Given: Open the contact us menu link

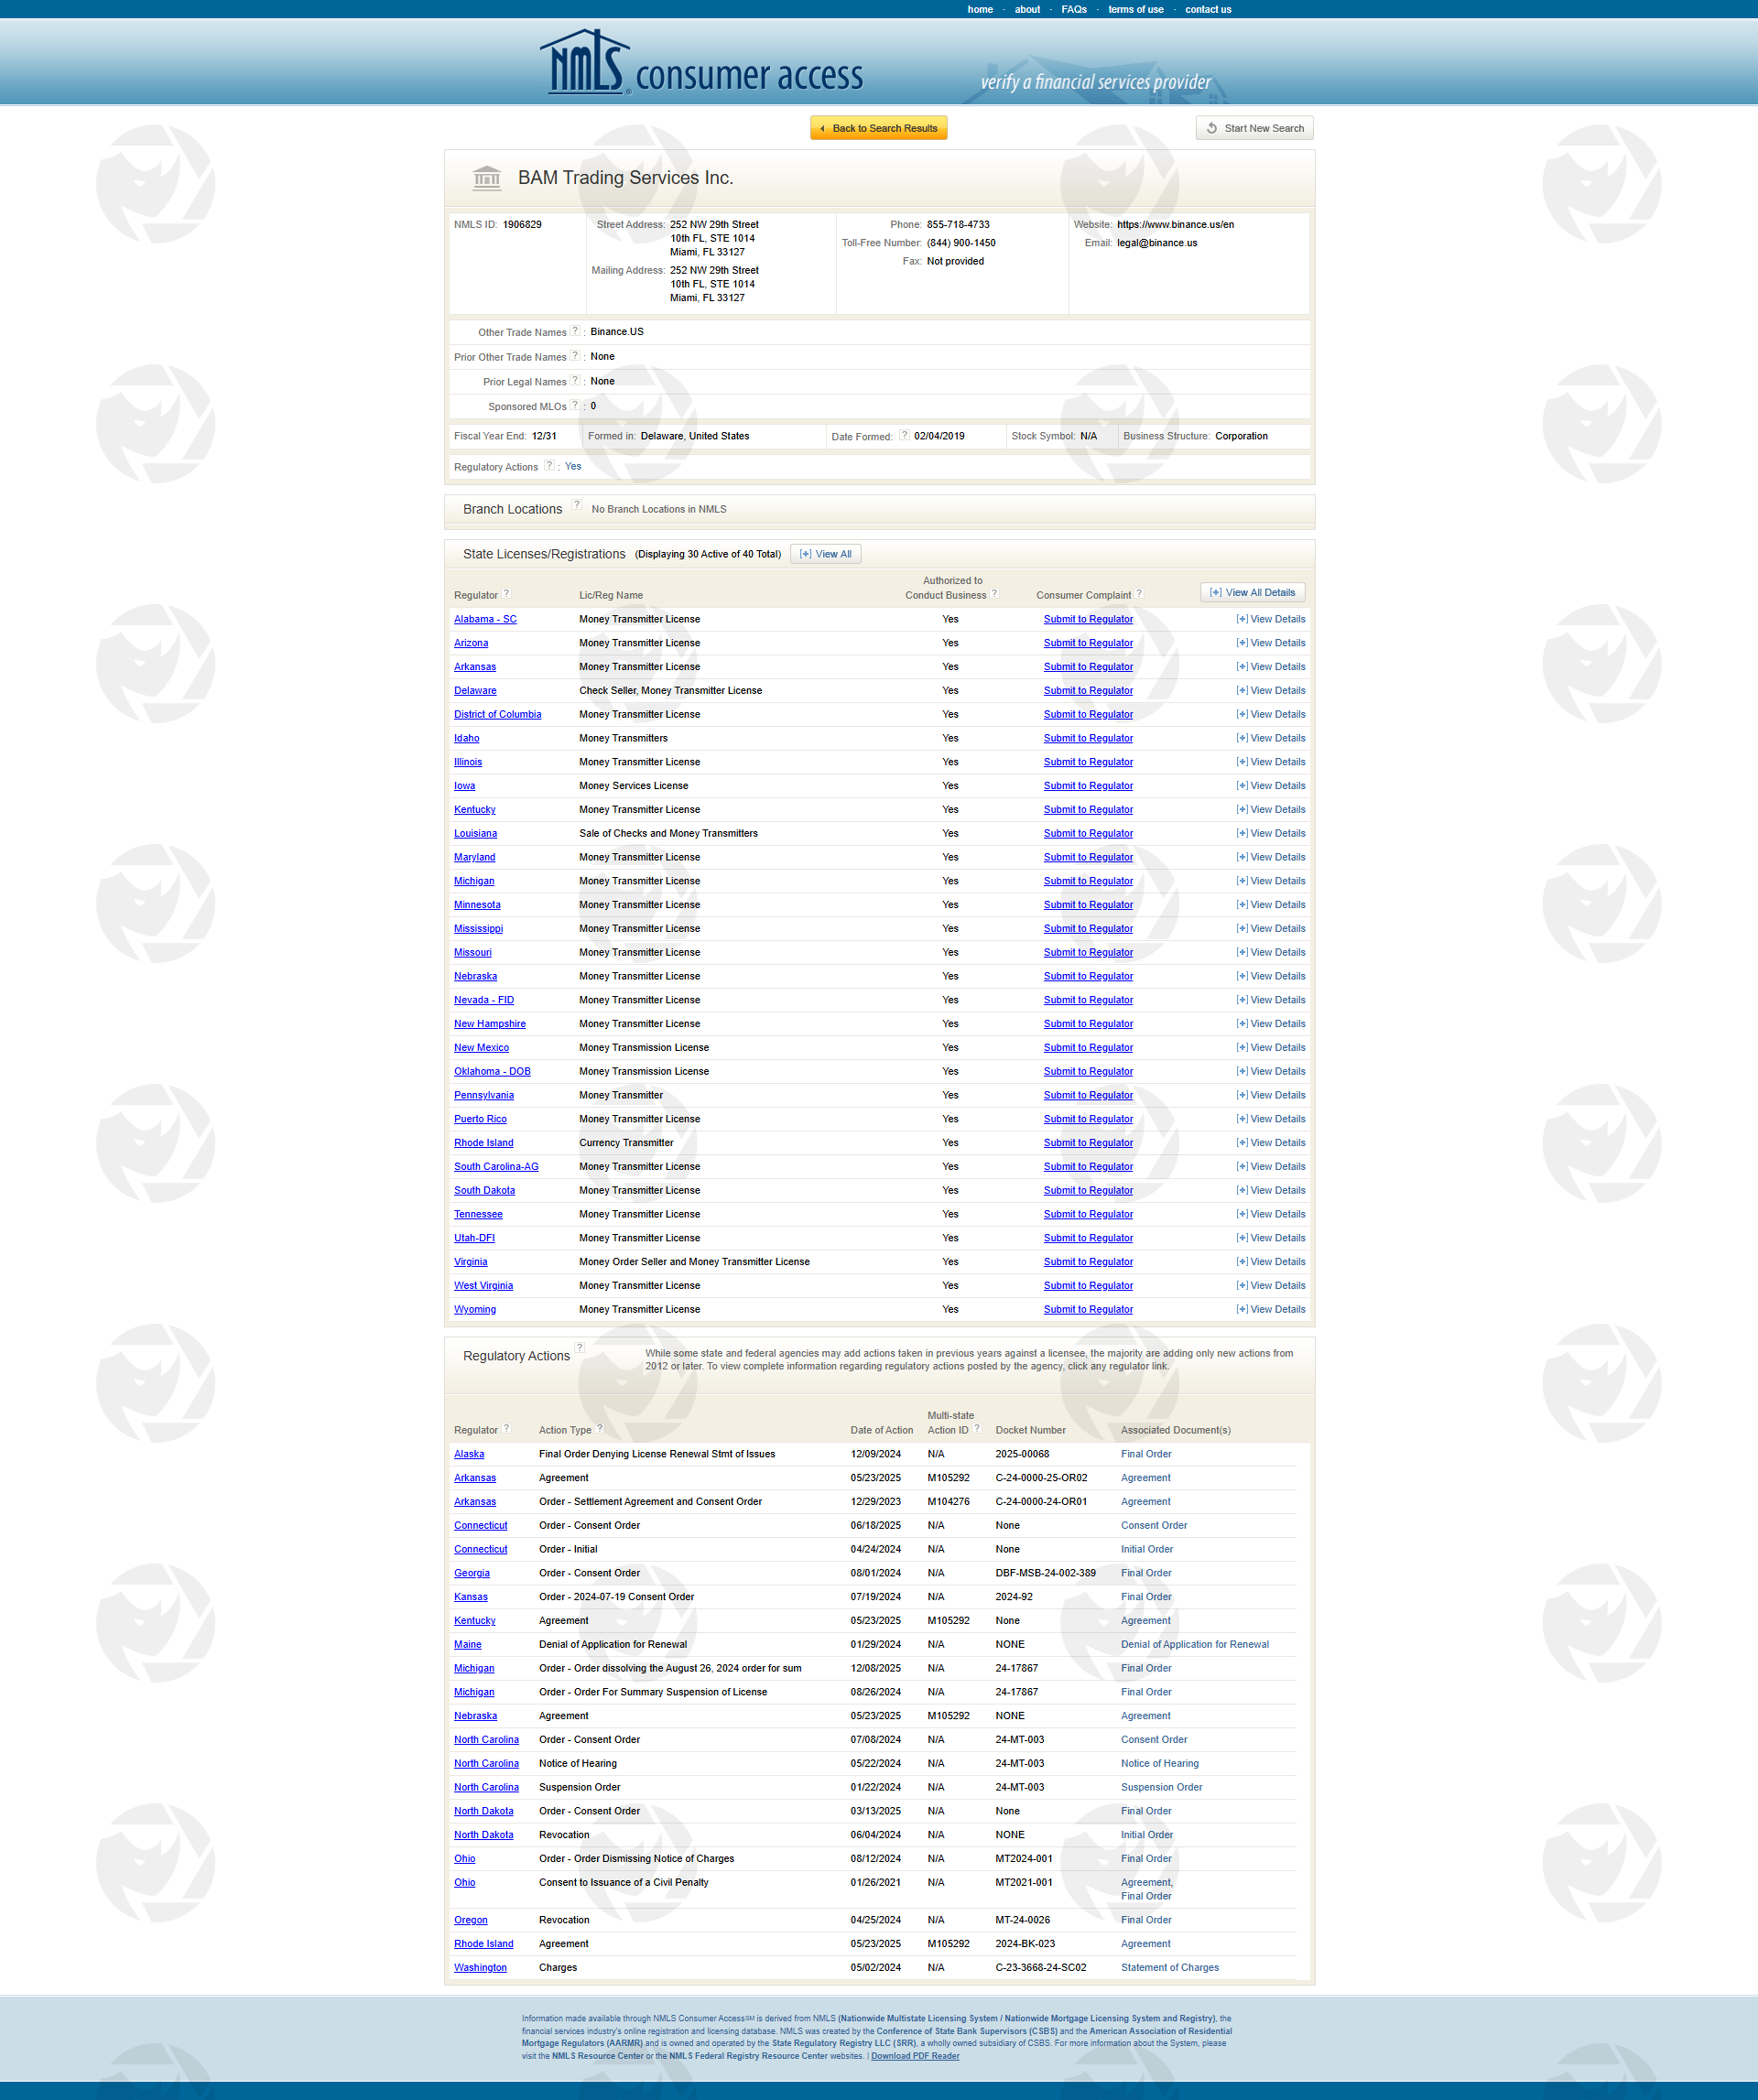Looking at the screenshot, I should point(1207,10).
